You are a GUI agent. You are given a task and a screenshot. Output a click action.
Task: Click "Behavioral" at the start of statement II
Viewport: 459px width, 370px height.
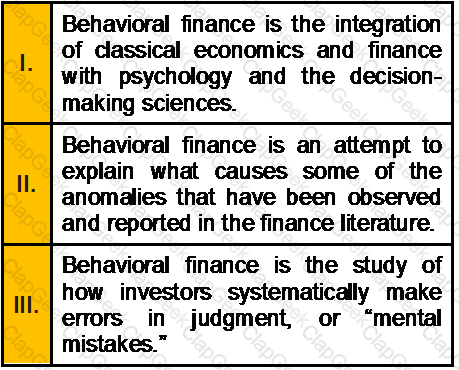click(115, 145)
